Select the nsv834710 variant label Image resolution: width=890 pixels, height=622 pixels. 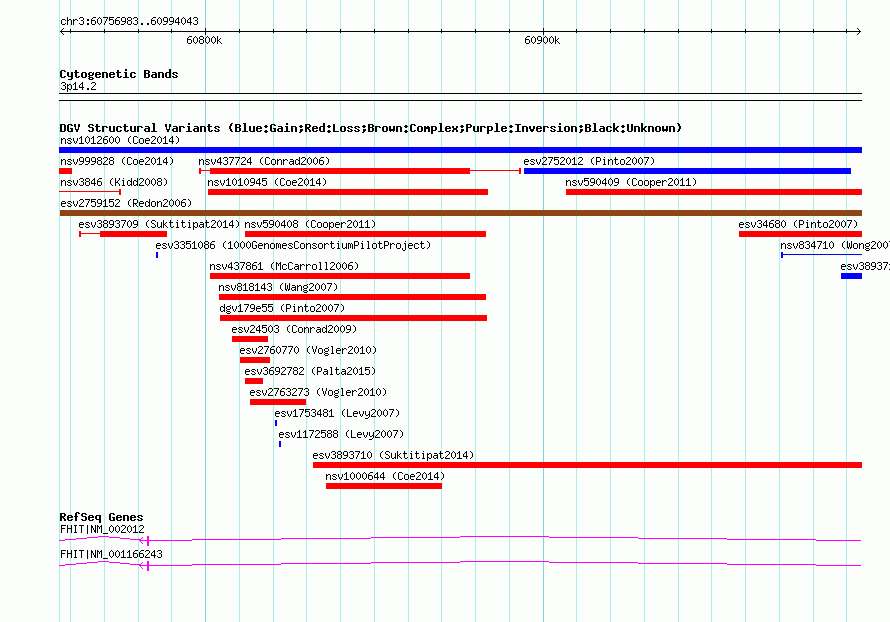coord(835,245)
